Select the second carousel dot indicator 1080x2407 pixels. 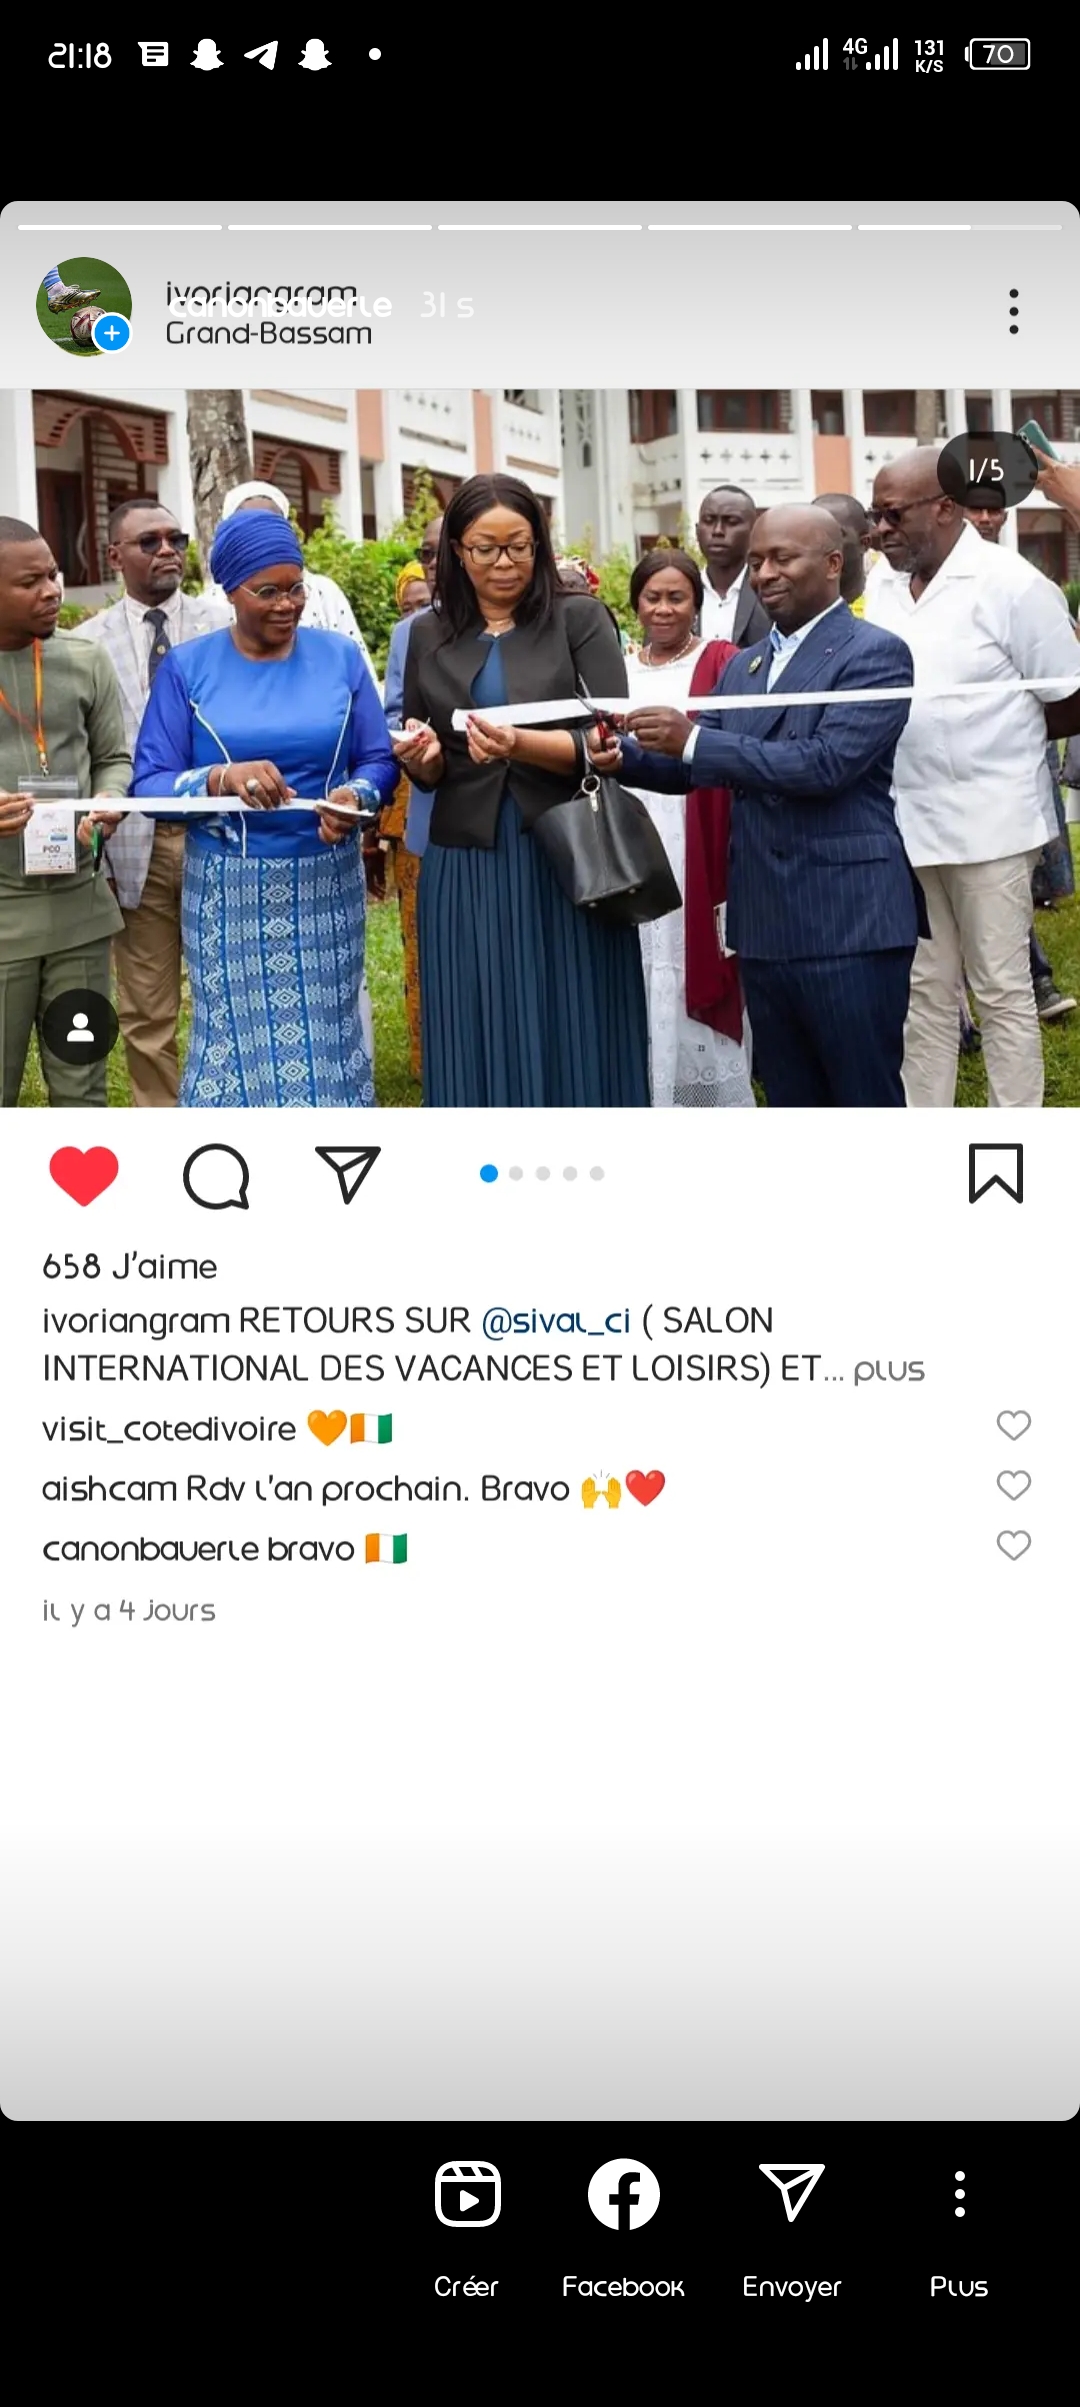click(x=516, y=1173)
